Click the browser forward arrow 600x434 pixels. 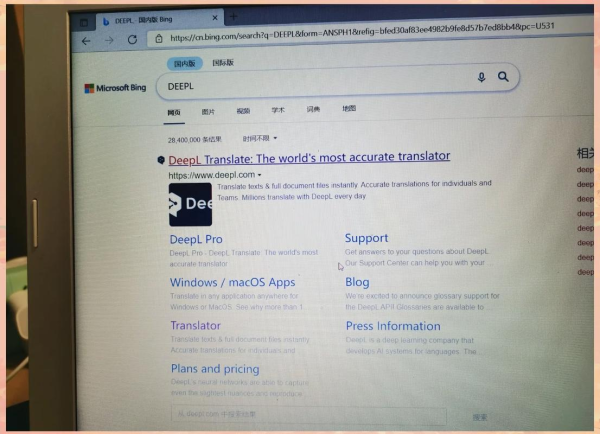[109, 40]
